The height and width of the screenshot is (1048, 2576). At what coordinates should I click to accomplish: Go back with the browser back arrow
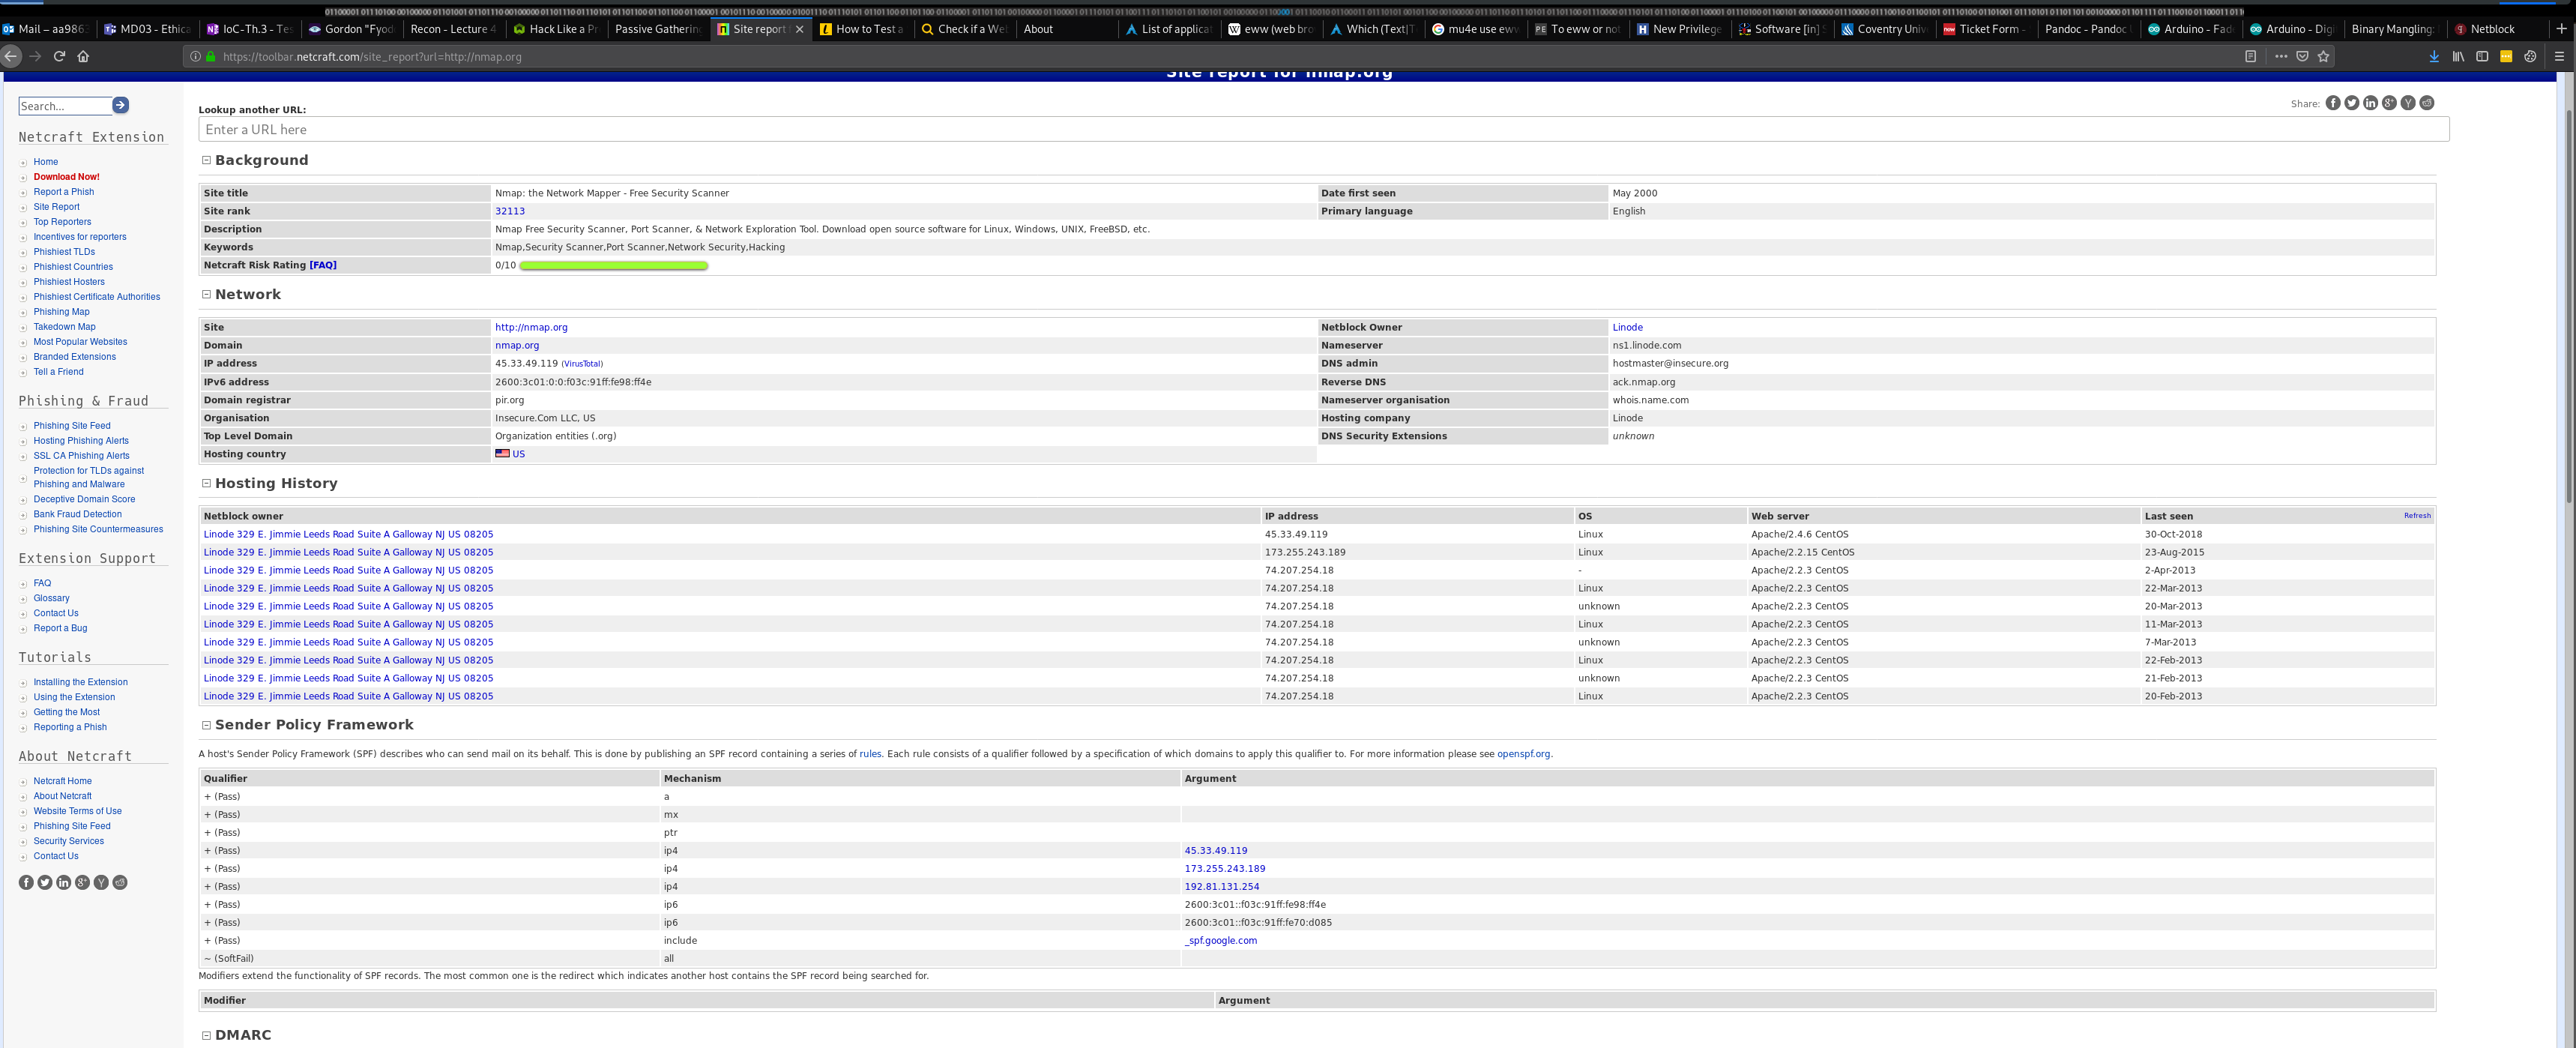click(11, 57)
